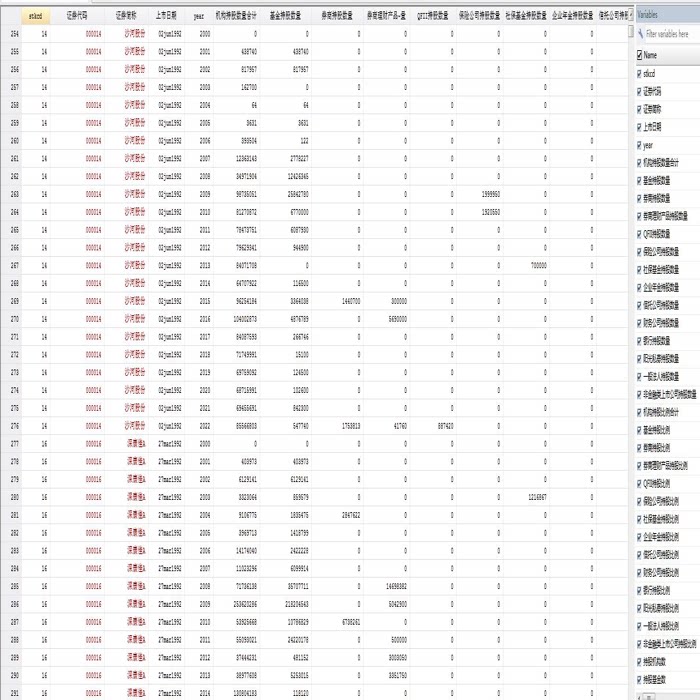
Task: Select the 上市日期 column header
Action: (x=166, y=16)
